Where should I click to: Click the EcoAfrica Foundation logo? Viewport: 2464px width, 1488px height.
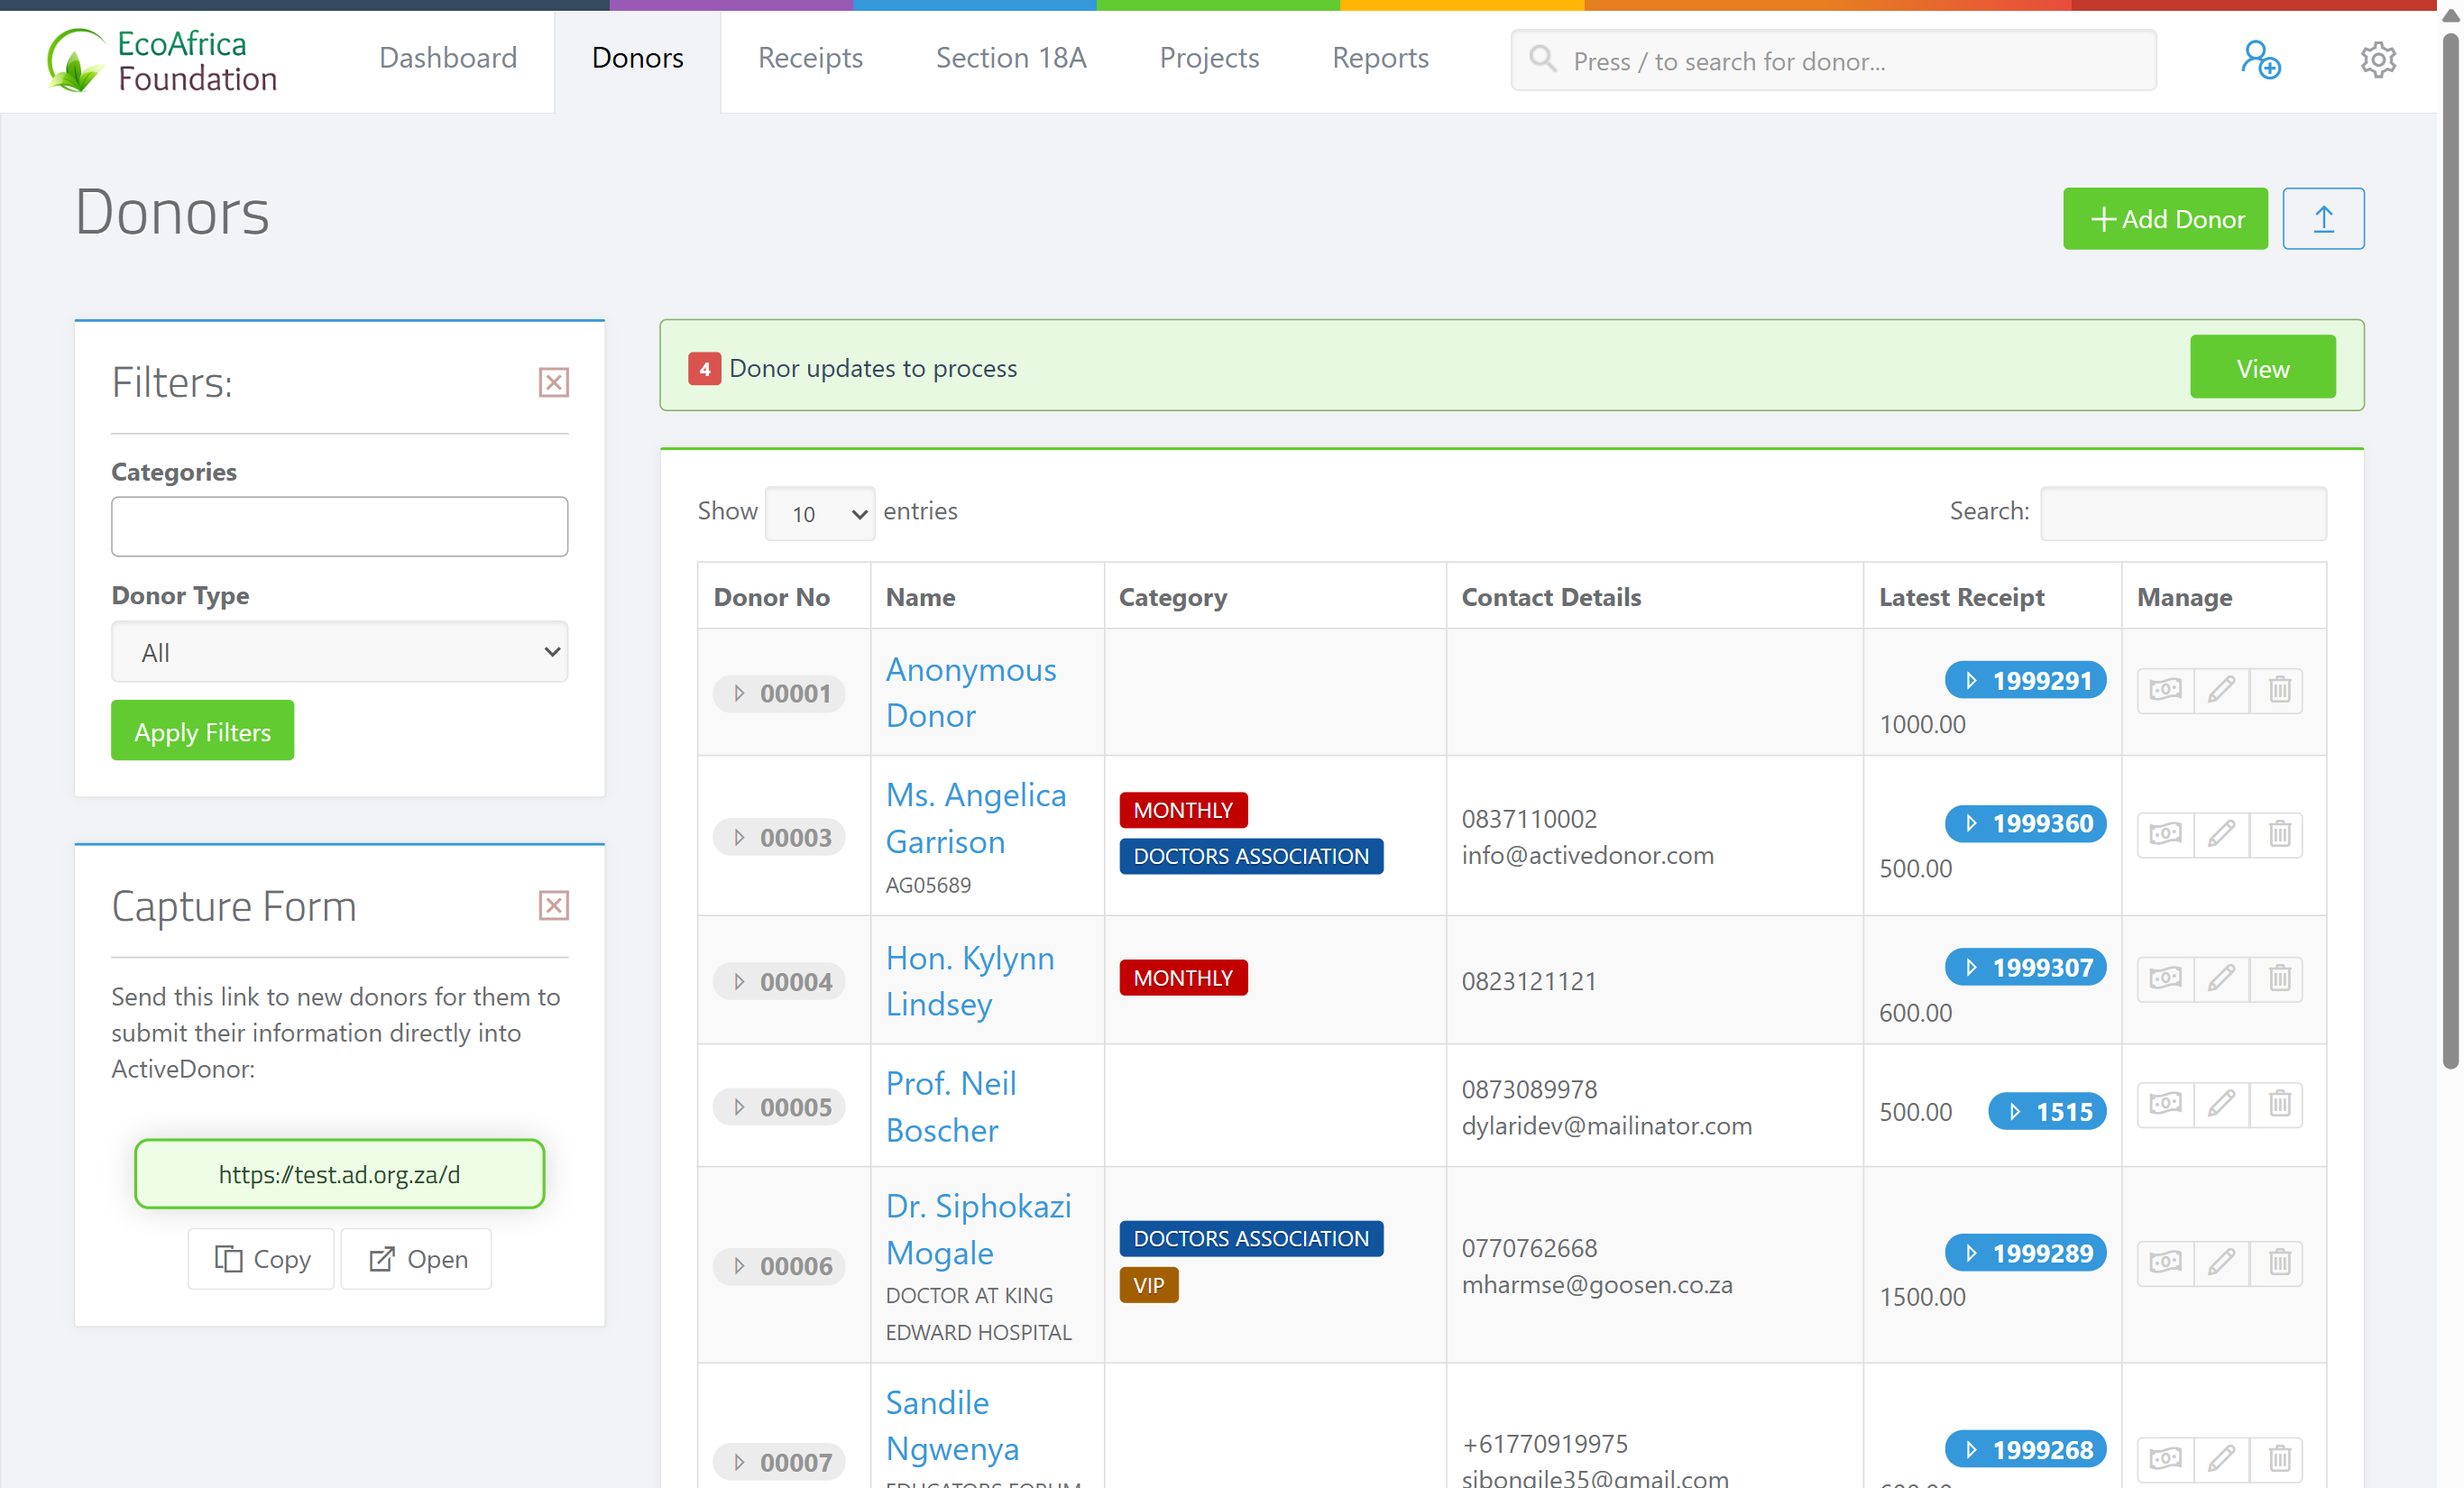tap(162, 60)
